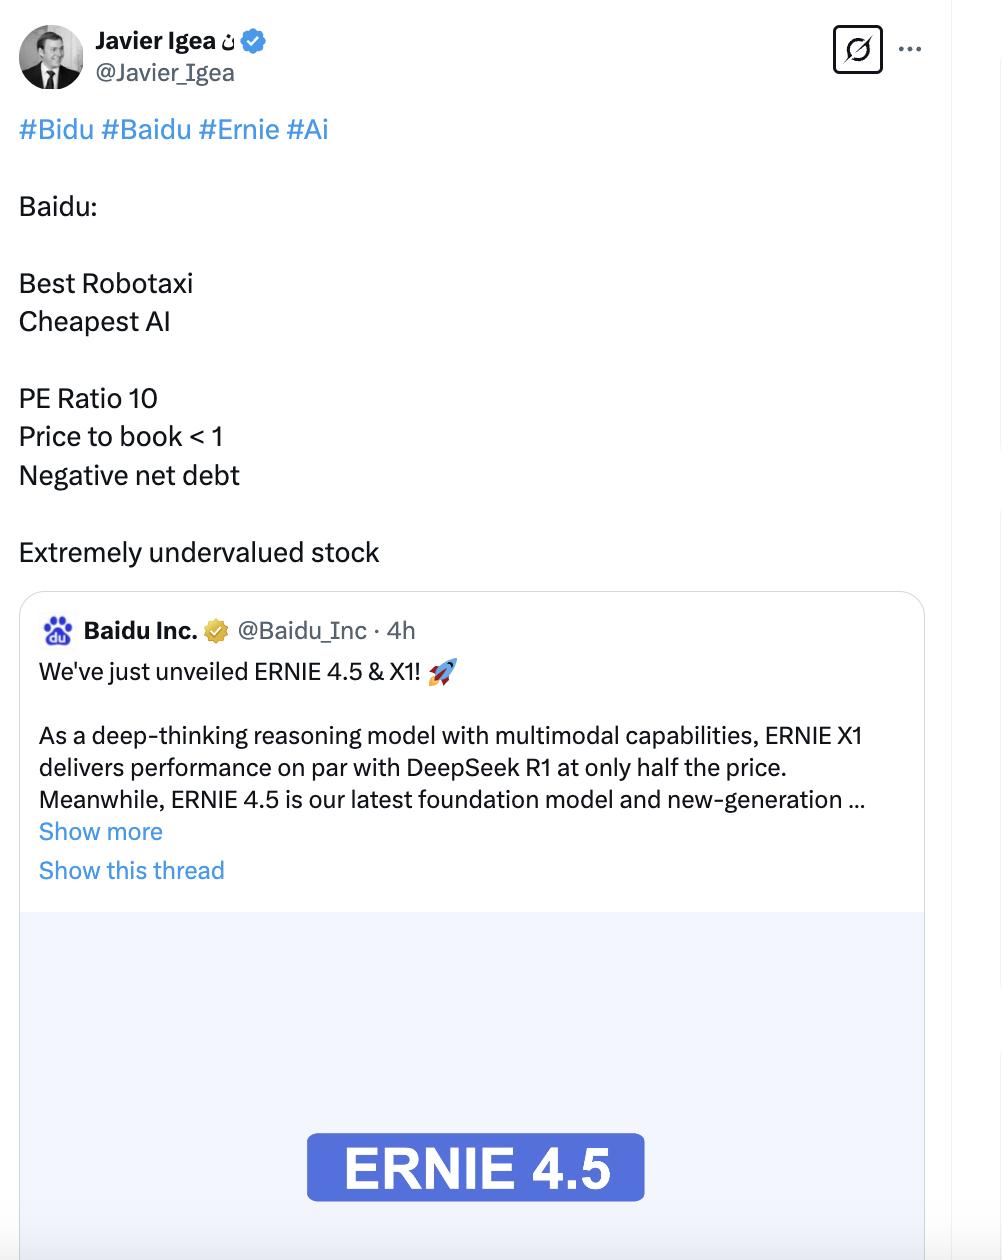Image resolution: width=1002 pixels, height=1260 pixels.
Task: Open the three-dot more options menu
Action: [910, 49]
